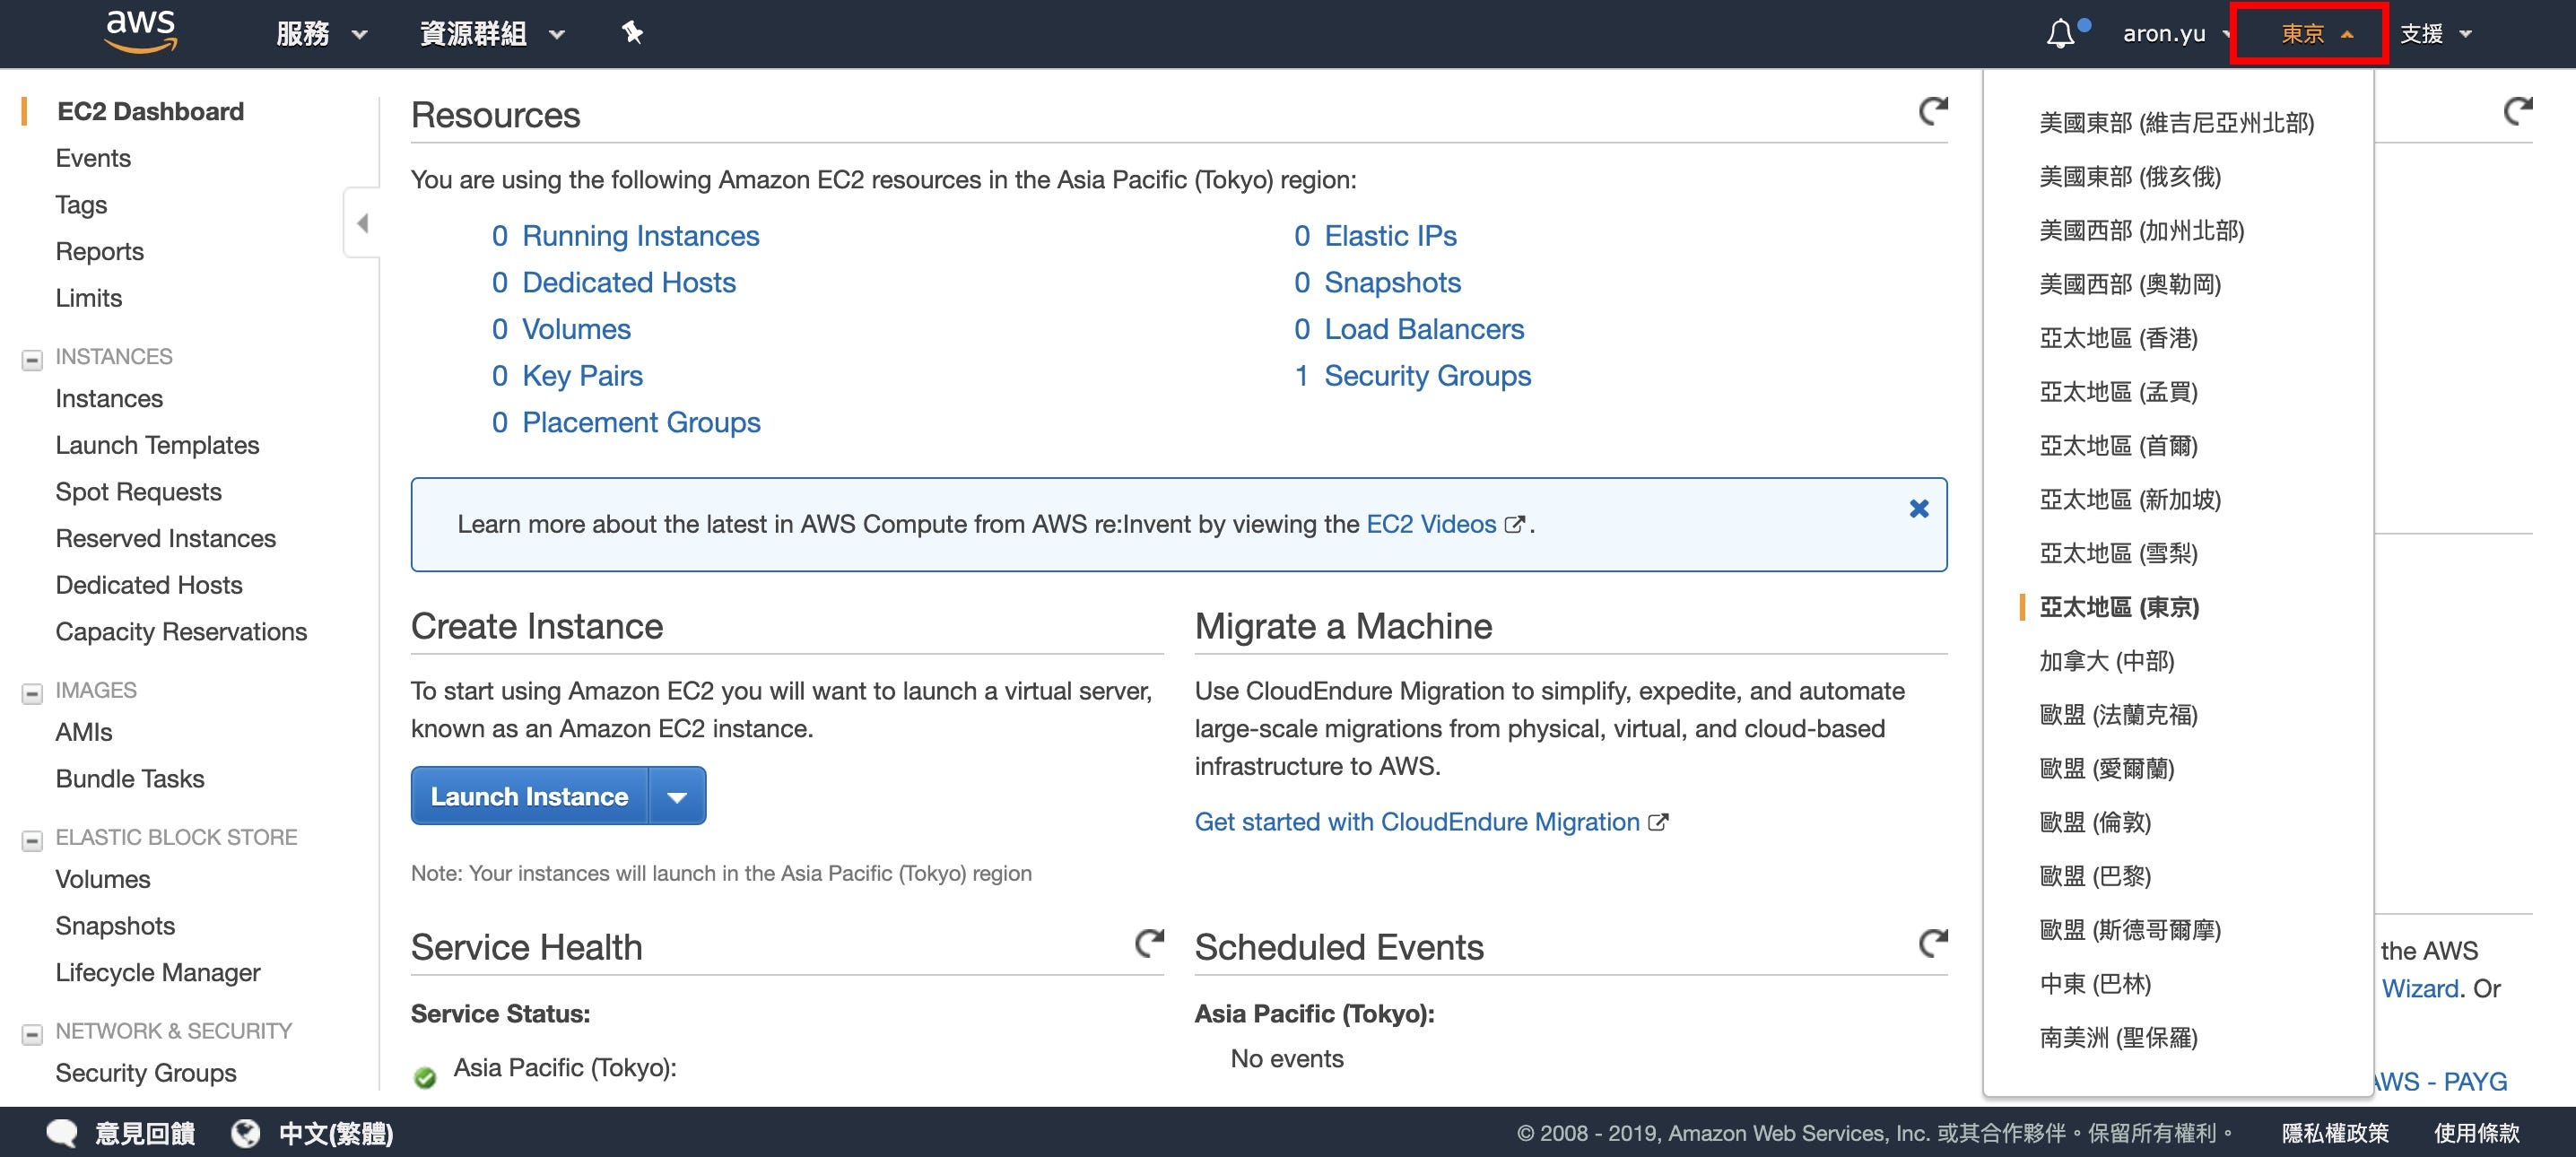The width and height of the screenshot is (2576, 1157).
Task: Open Security Groups resource link in Resources
Action: [x=1427, y=376]
